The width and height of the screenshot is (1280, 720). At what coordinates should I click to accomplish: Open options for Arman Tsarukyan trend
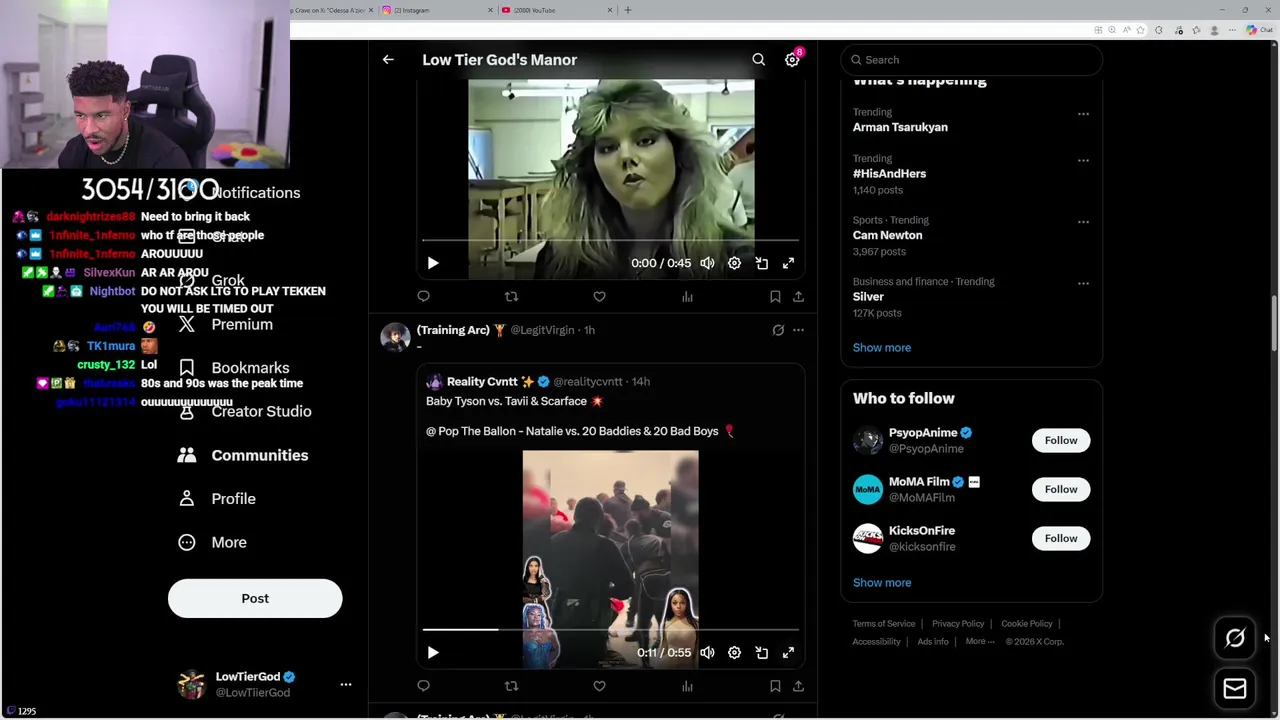click(1083, 114)
